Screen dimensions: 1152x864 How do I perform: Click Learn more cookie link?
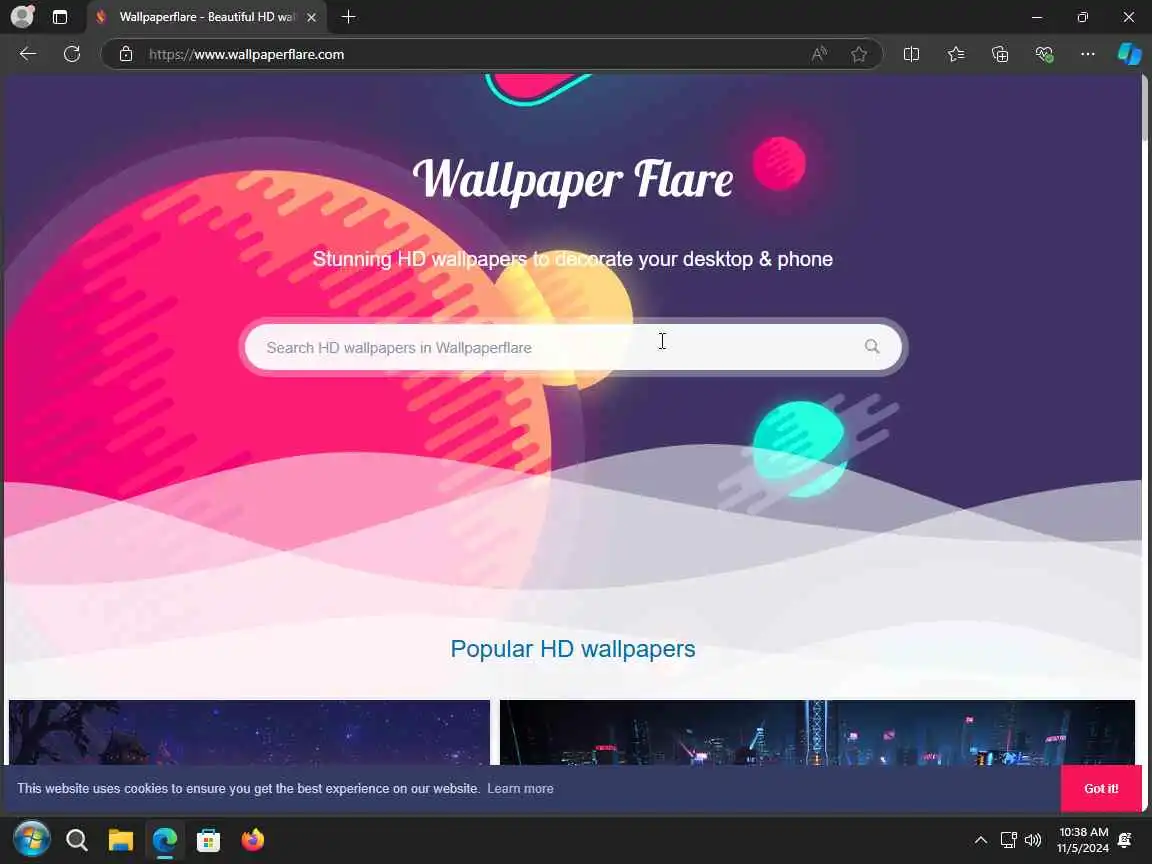click(x=520, y=788)
